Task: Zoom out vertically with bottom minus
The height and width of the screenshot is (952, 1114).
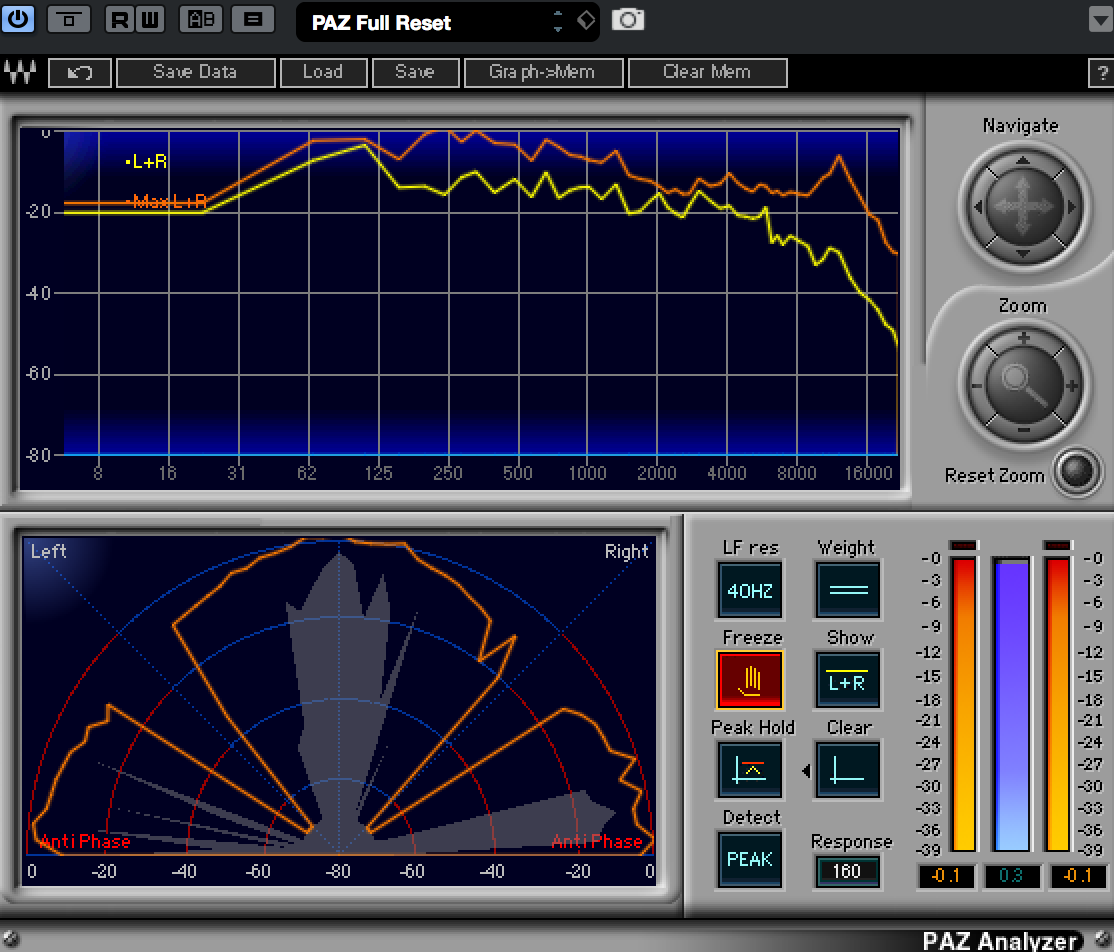Action: 1023,431
